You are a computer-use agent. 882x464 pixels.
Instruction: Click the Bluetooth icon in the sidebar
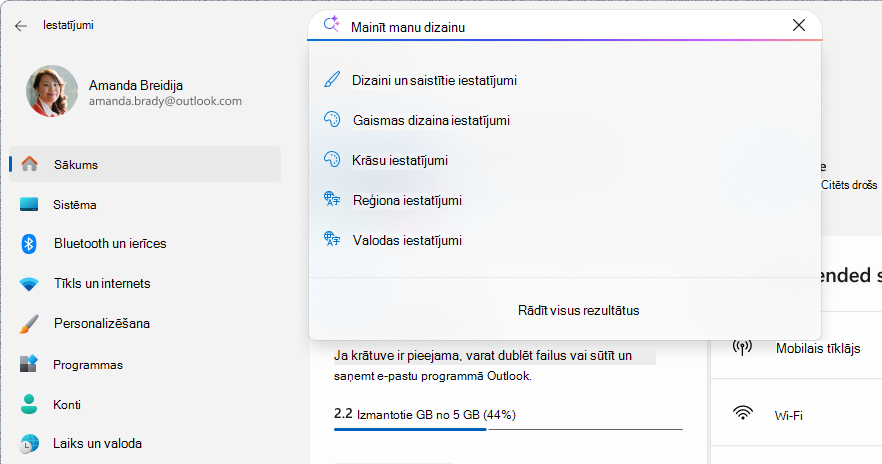pos(29,244)
